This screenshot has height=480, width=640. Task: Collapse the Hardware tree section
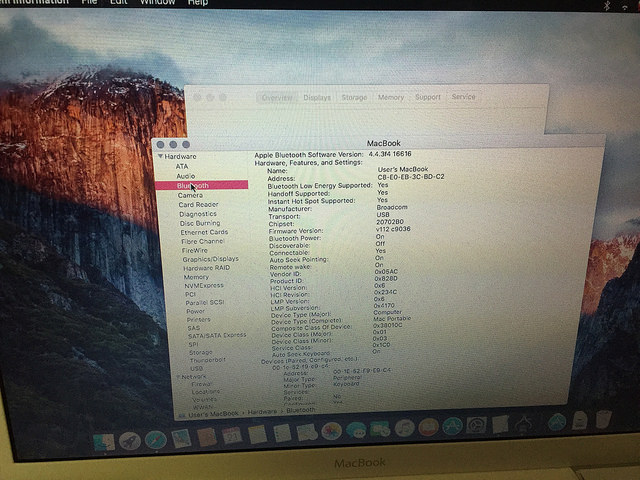[x=160, y=156]
